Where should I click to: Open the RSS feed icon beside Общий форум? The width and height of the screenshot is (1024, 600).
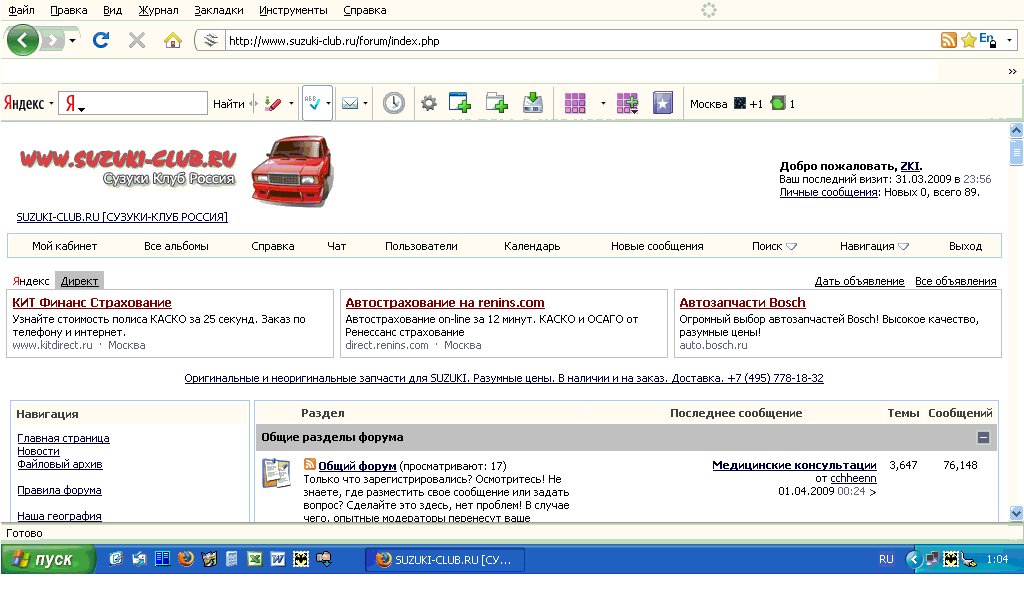click(310, 464)
